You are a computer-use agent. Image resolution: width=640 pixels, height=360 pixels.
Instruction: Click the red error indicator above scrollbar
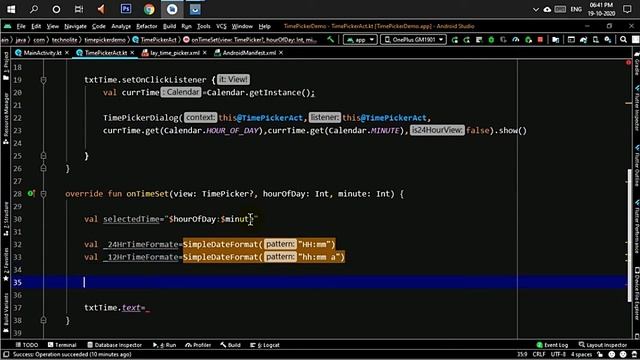click(629, 62)
